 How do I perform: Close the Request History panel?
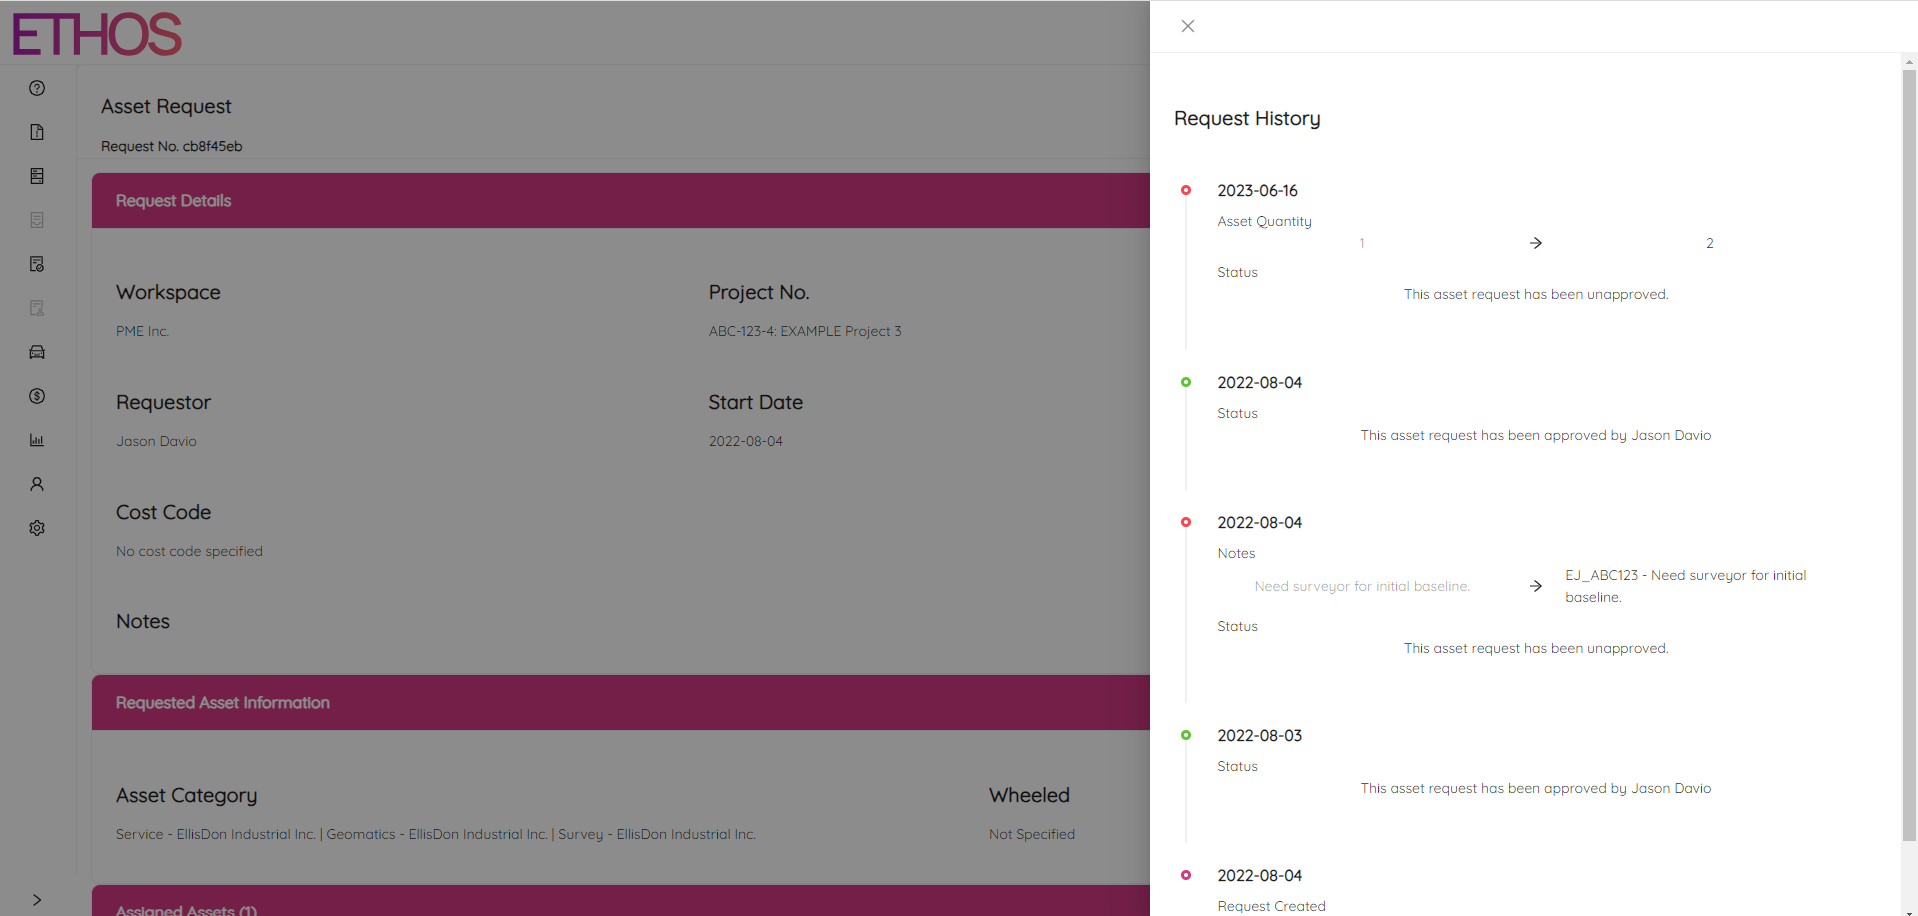click(1187, 26)
